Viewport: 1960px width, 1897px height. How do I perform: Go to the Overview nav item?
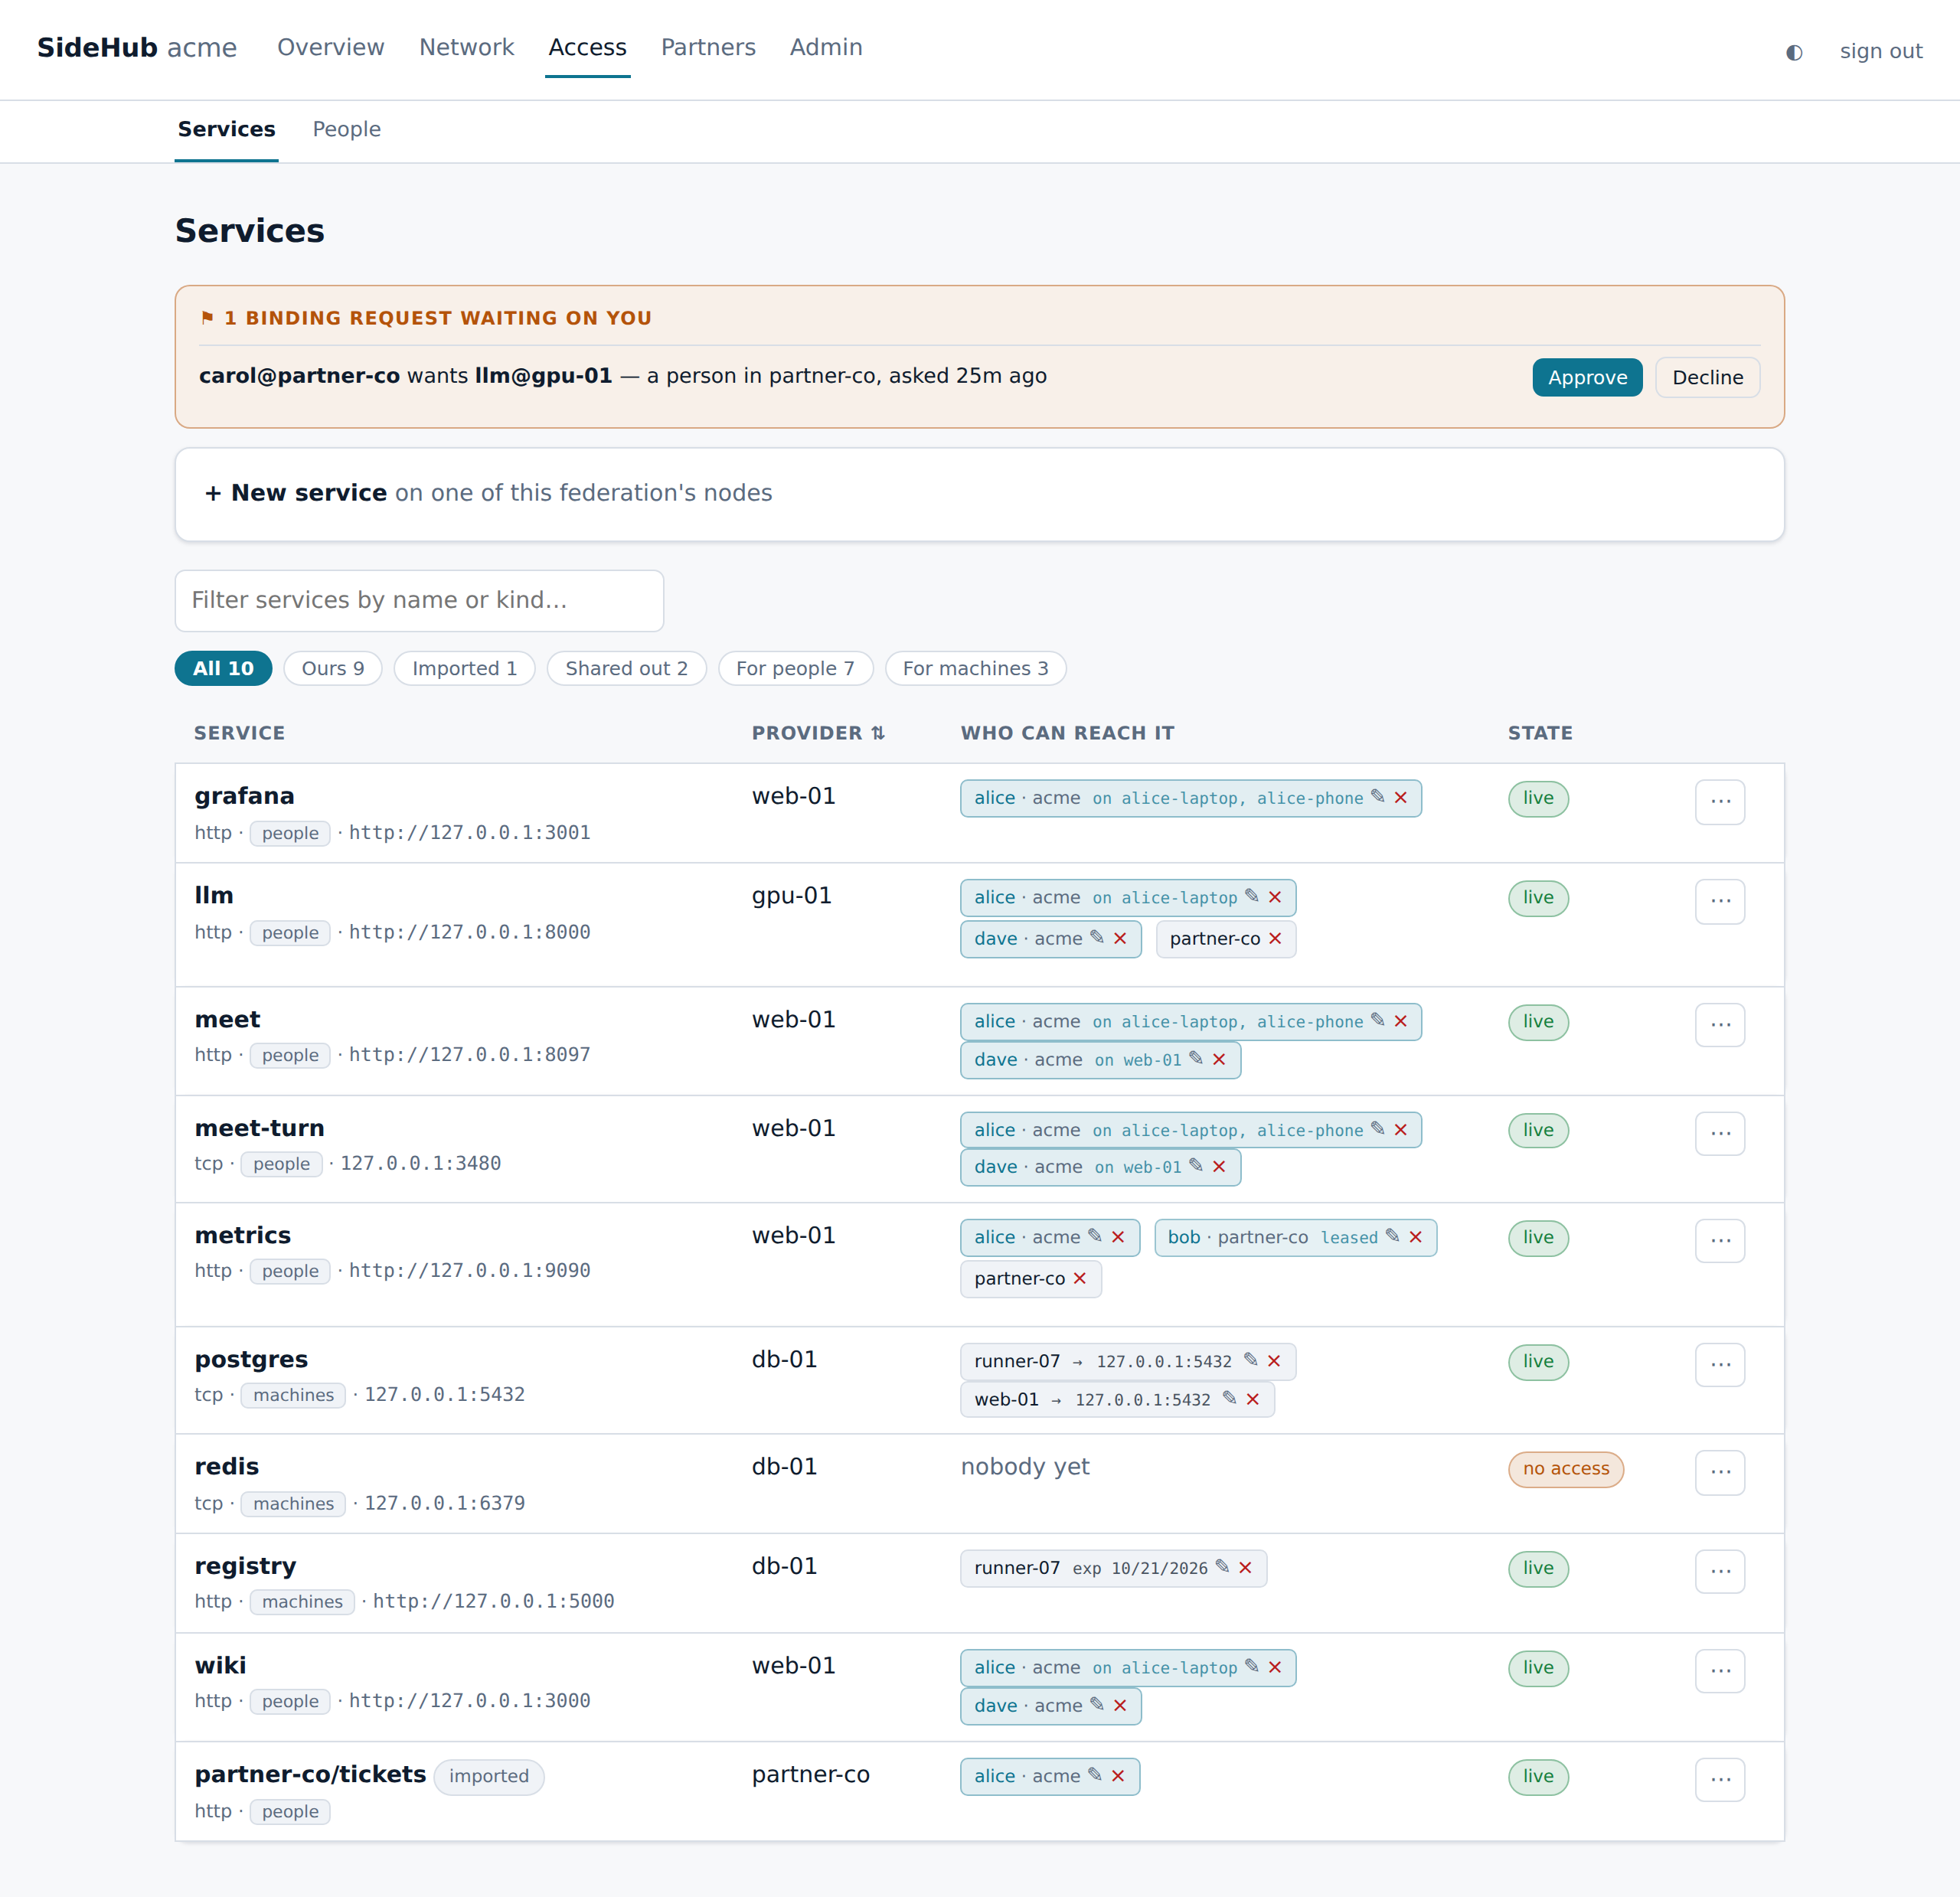[x=330, y=48]
